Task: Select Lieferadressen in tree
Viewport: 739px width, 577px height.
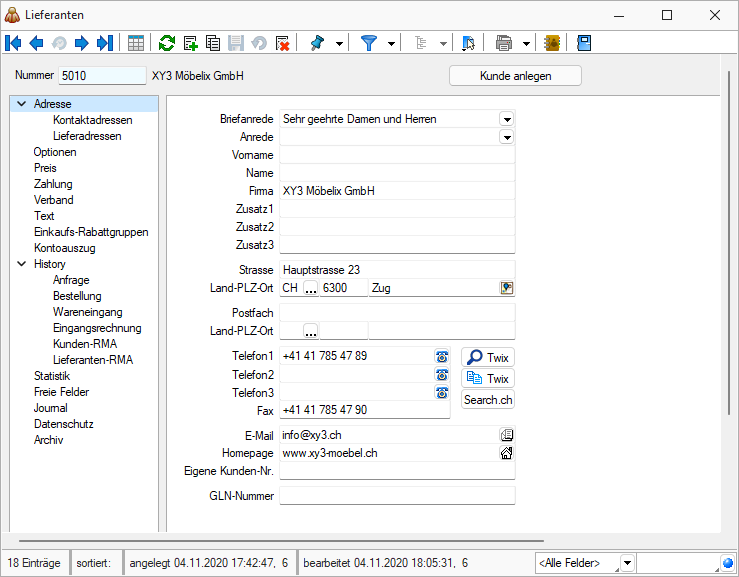Action: coord(87,136)
